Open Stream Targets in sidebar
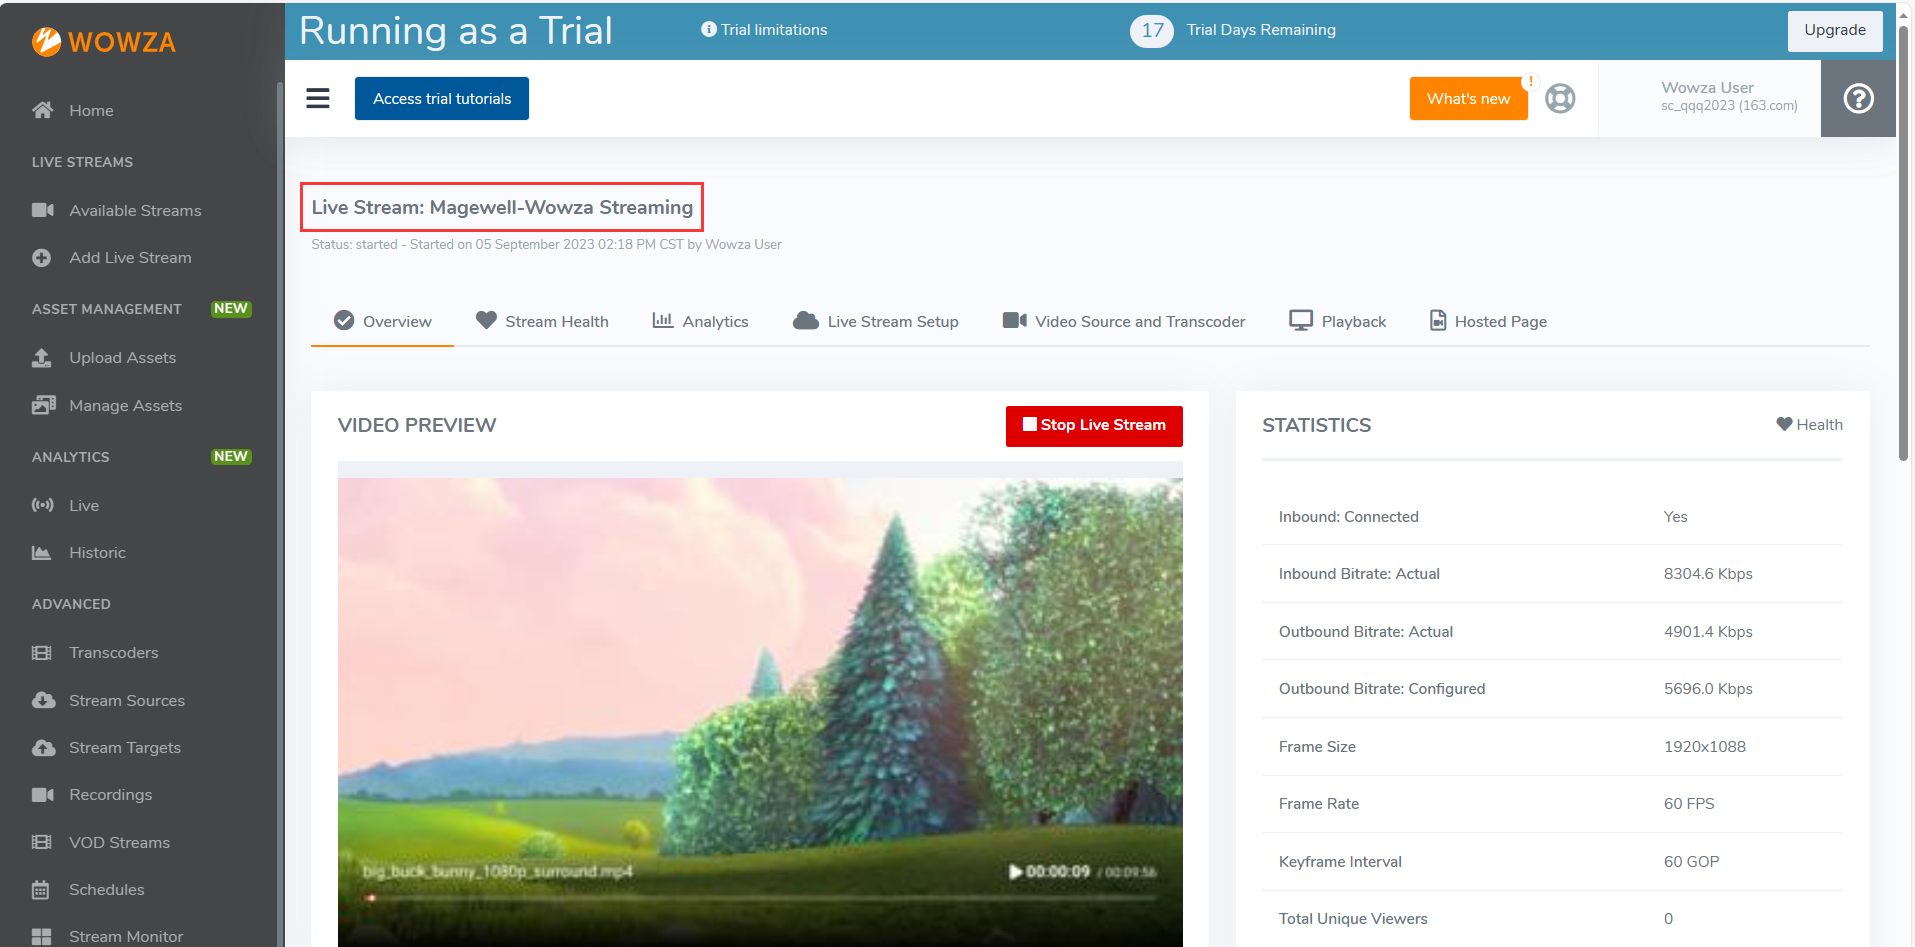This screenshot has height=947, width=1915. coord(125,748)
